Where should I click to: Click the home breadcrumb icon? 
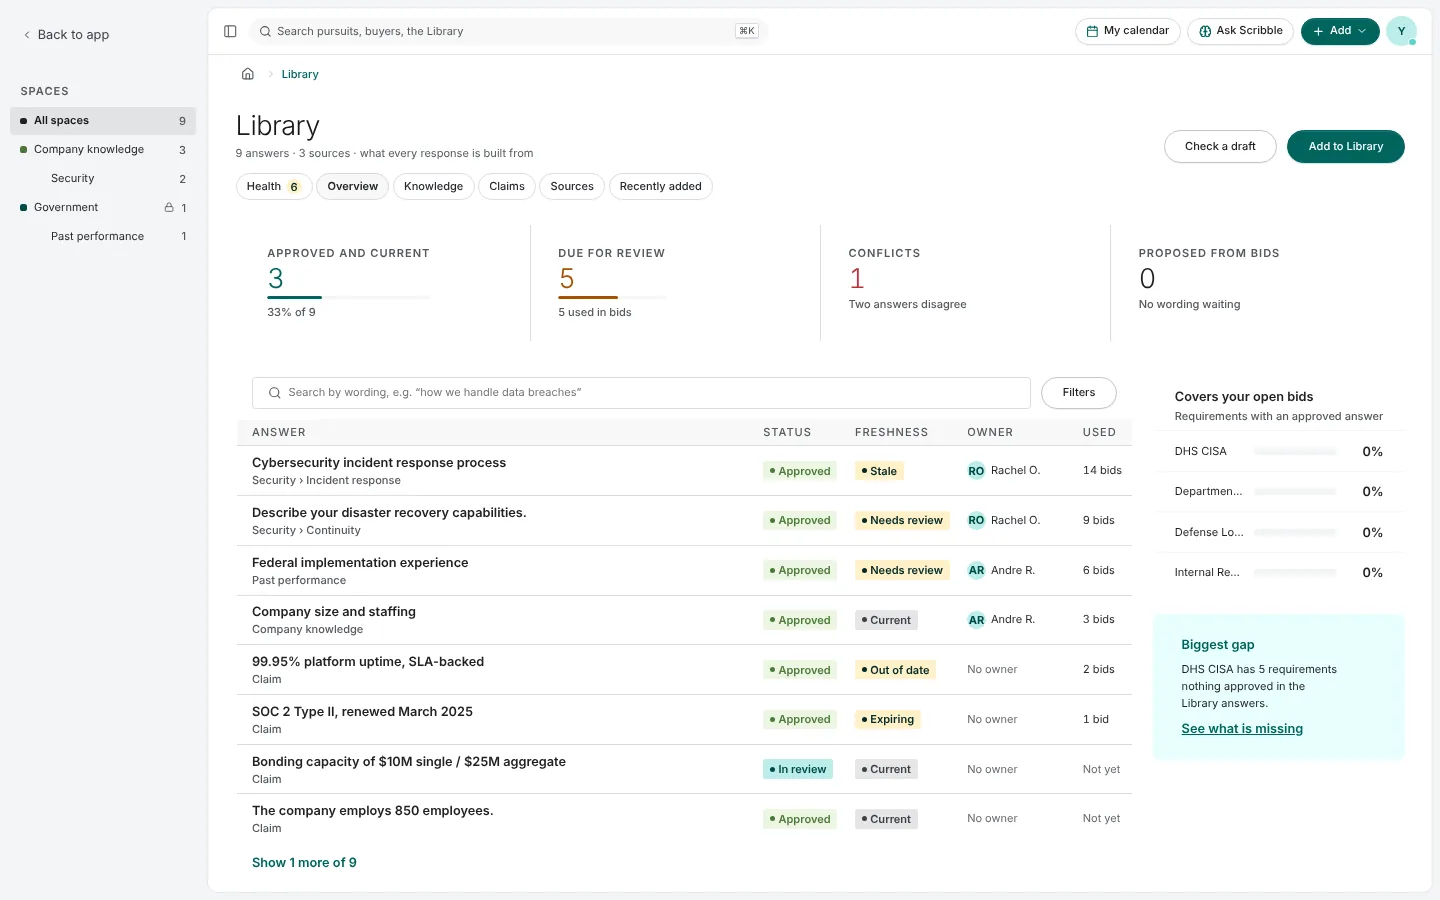(248, 74)
